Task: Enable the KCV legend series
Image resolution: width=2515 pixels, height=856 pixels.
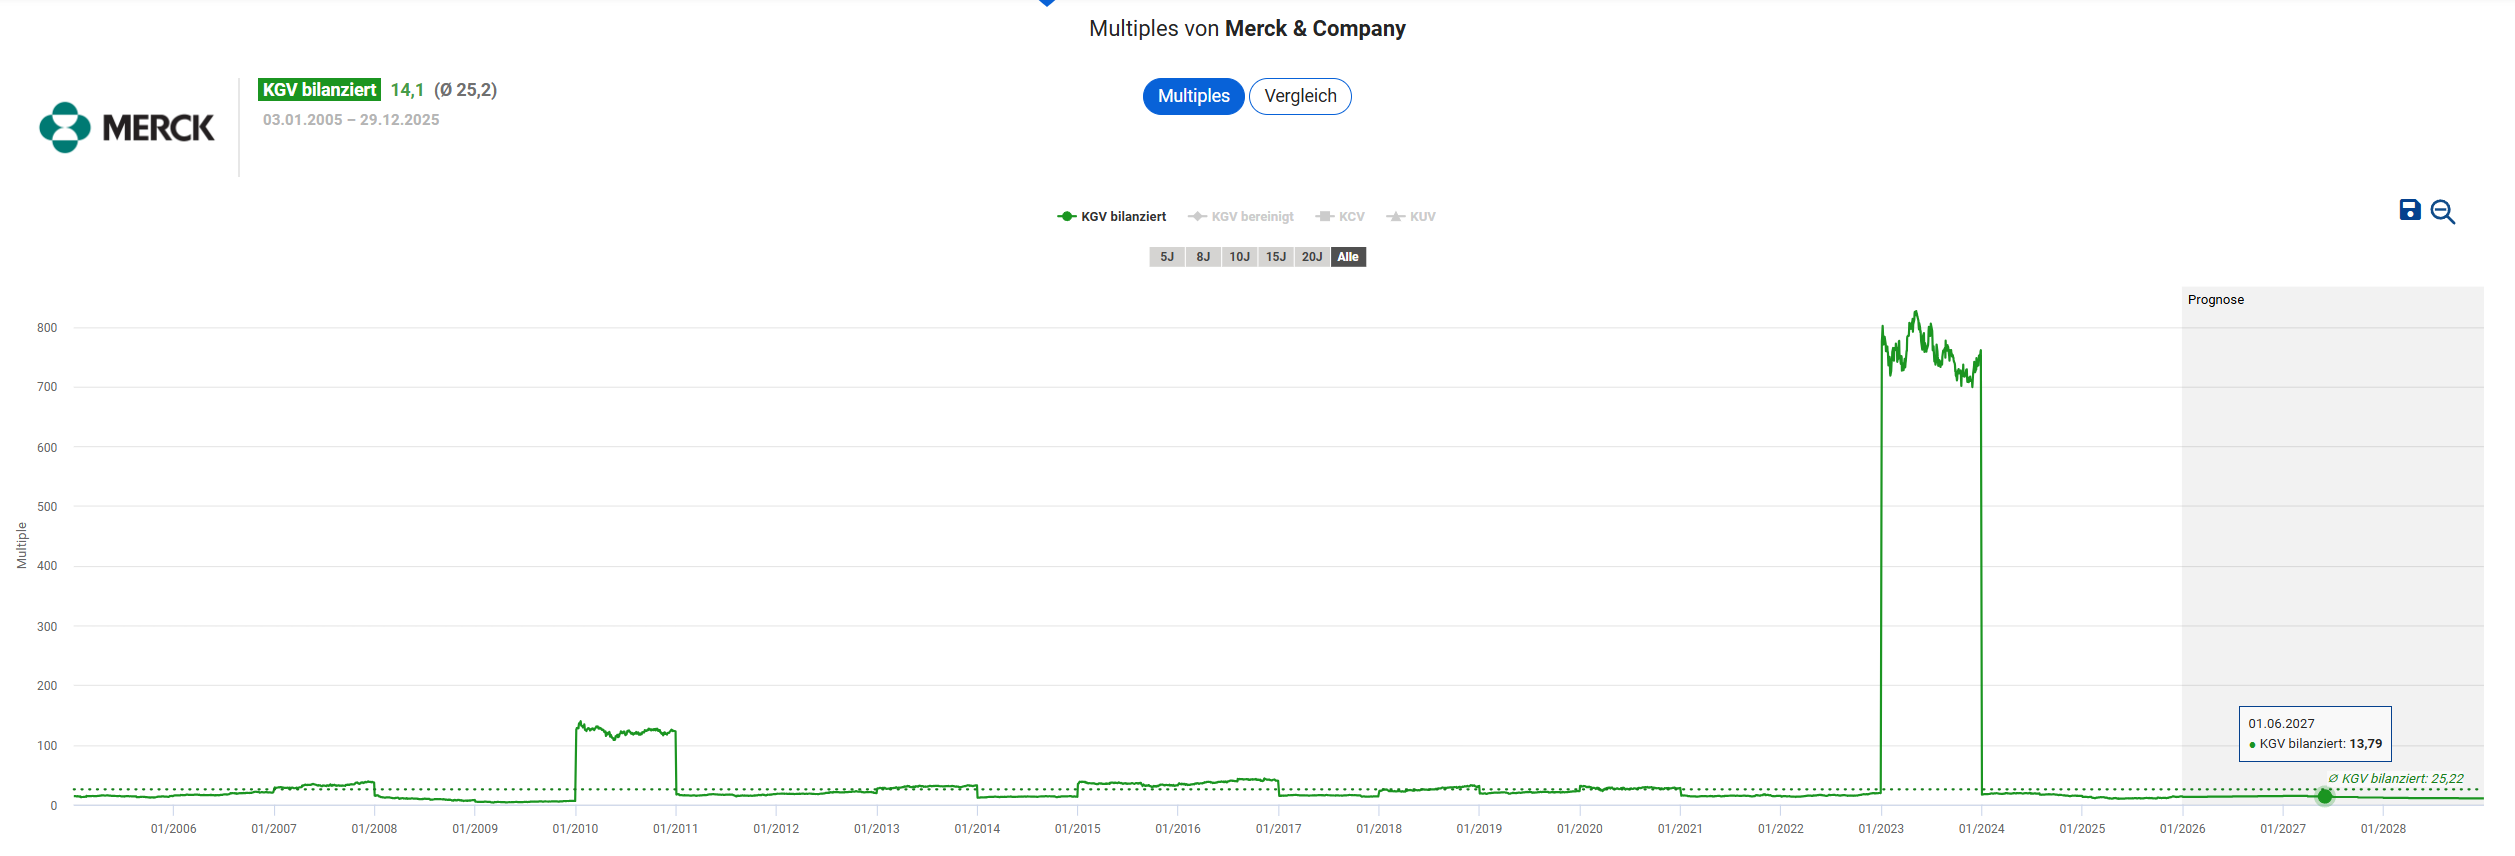Action: 1340,217
